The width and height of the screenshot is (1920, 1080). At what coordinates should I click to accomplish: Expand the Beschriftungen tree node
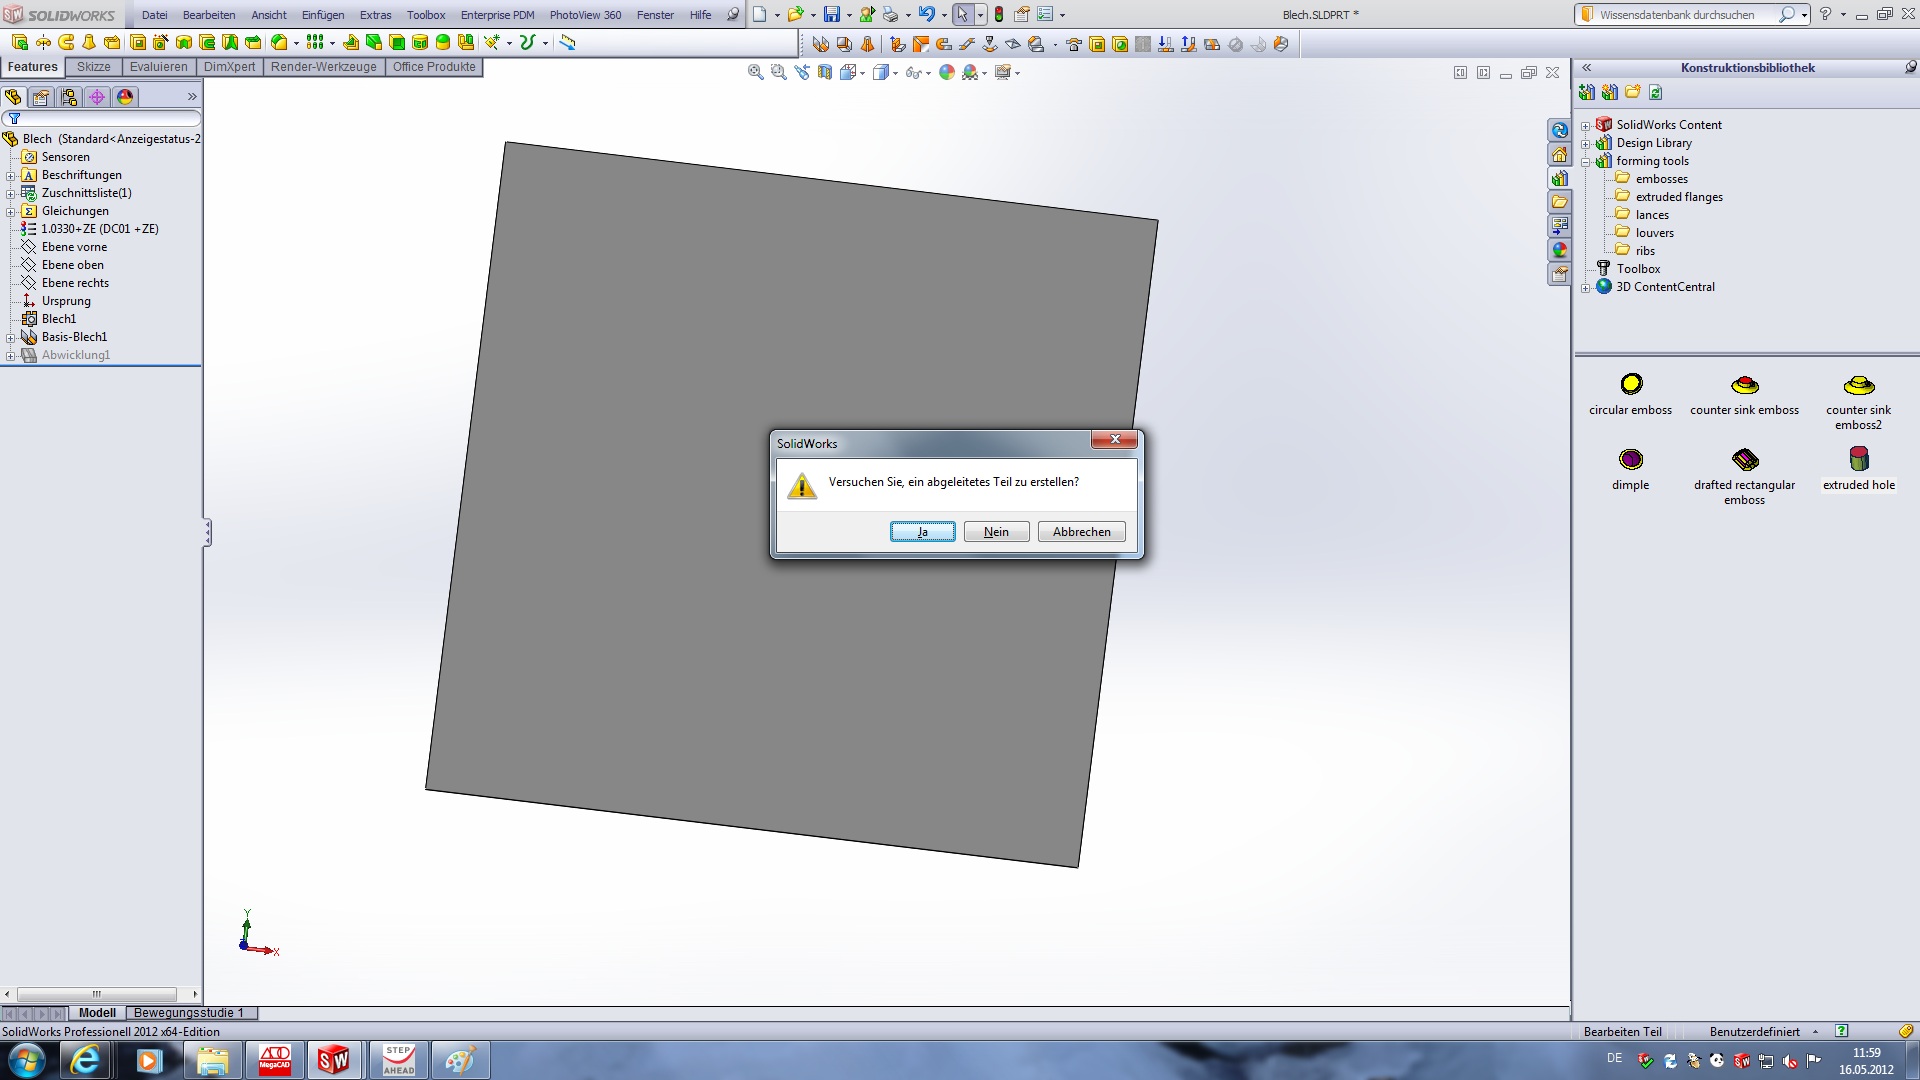coord(11,175)
